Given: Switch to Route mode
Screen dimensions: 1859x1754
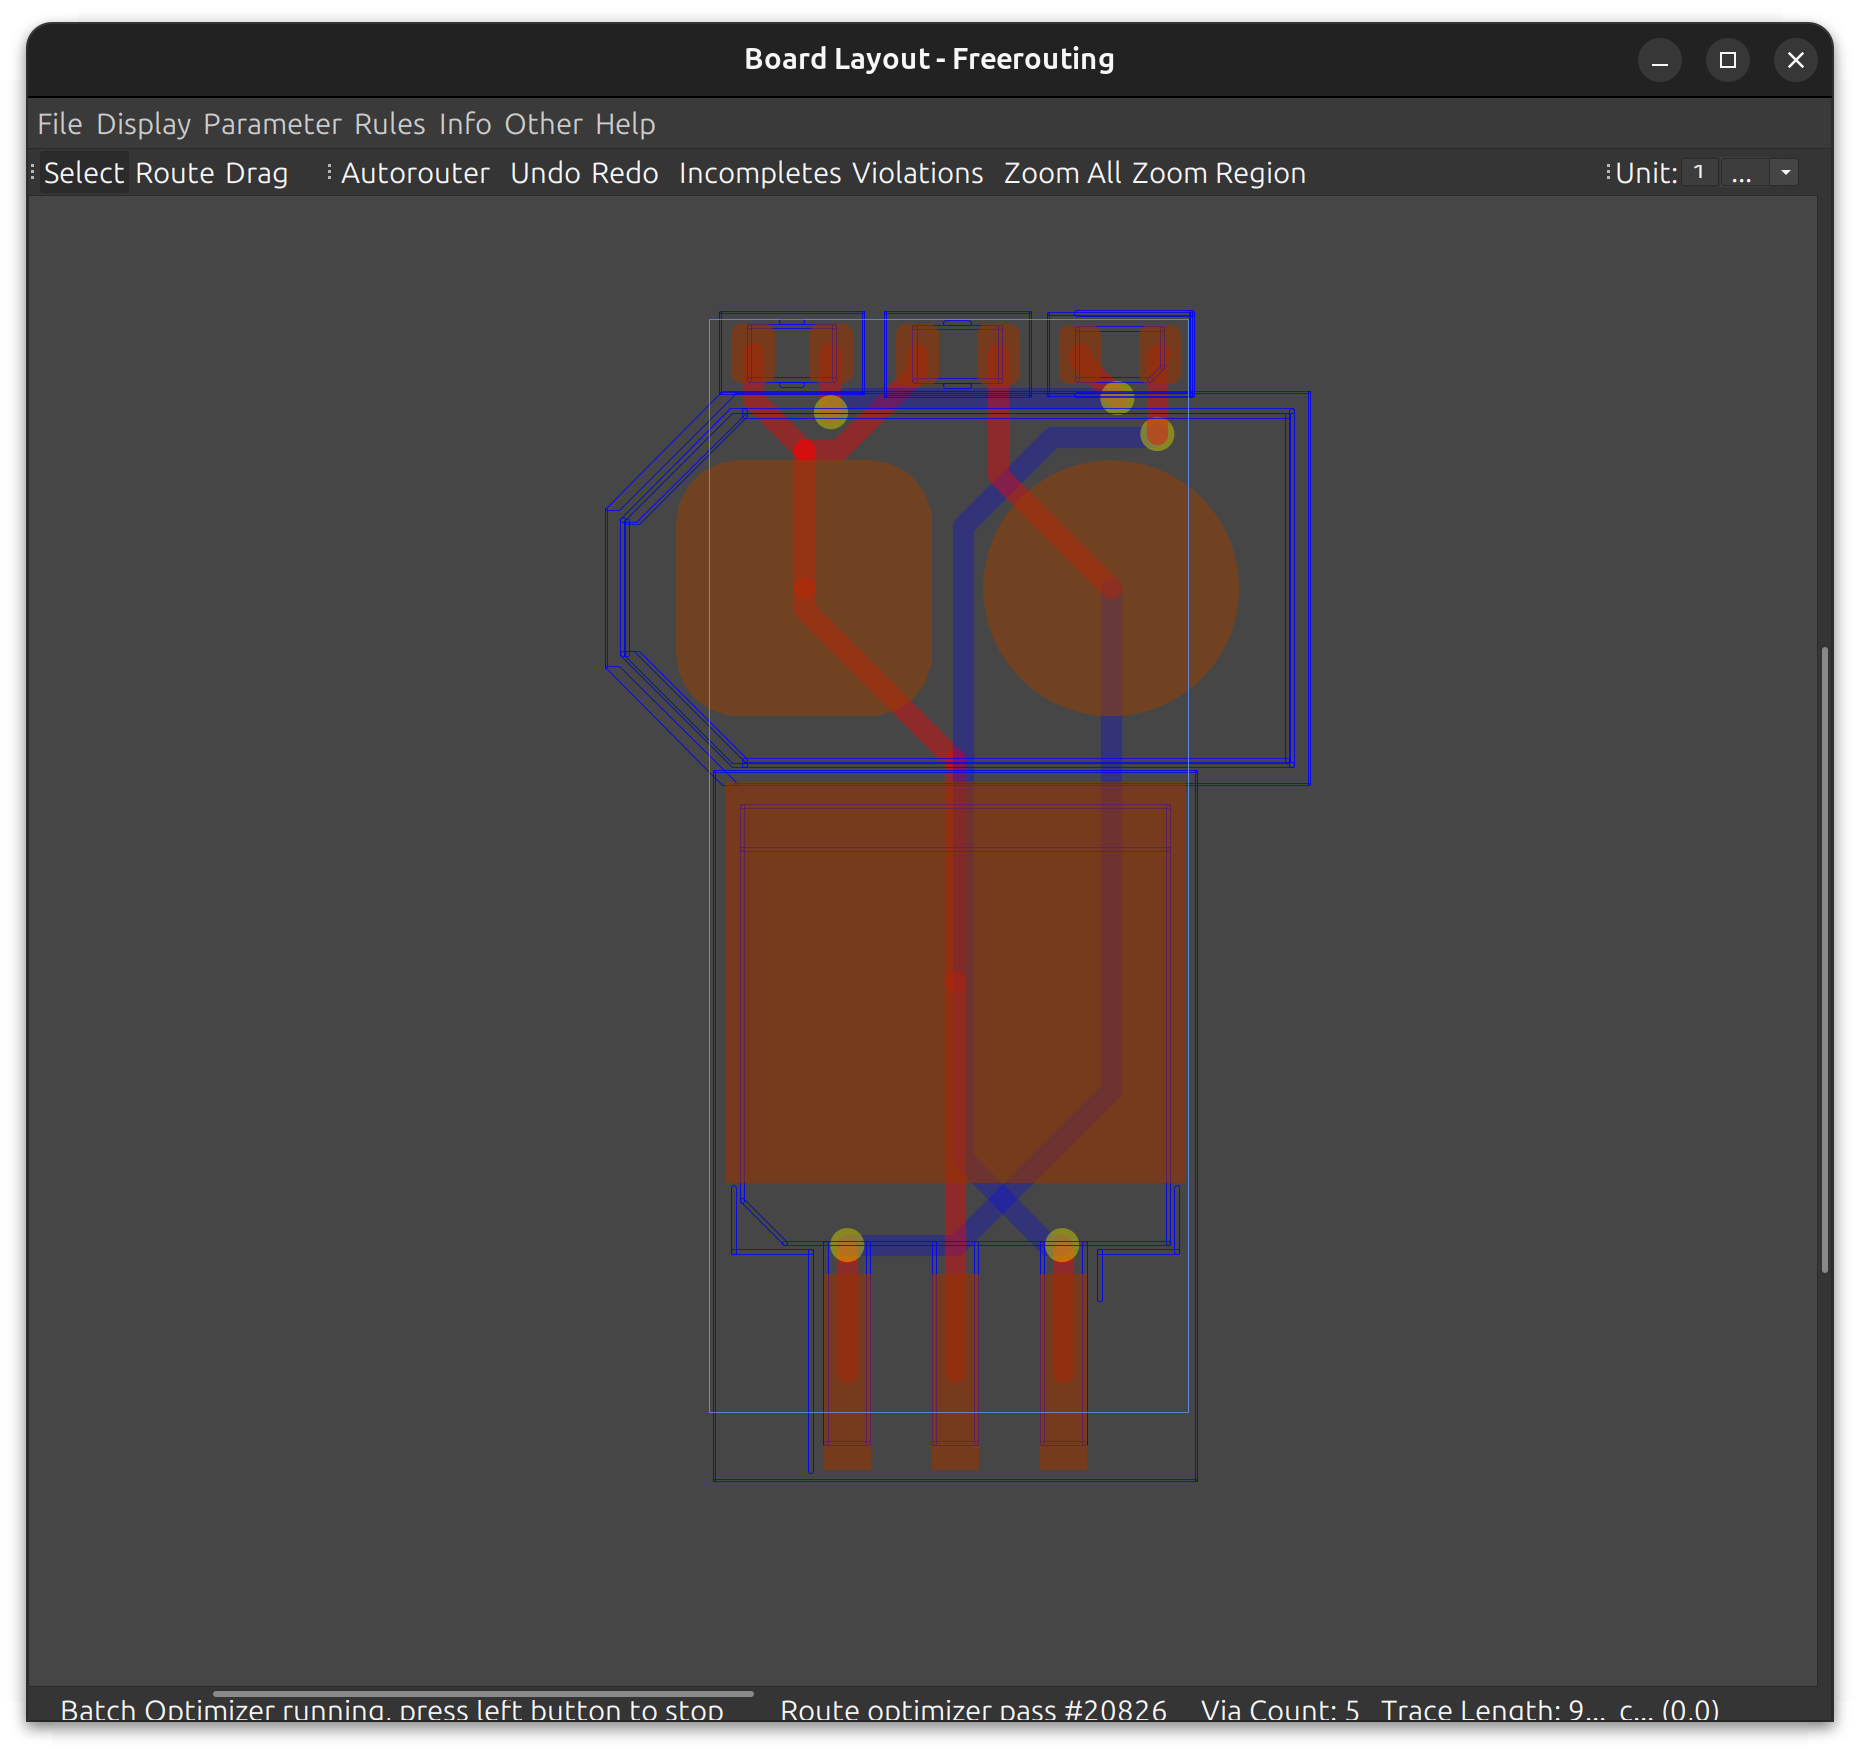Looking at the screenshot, I should tap(176, 172).
